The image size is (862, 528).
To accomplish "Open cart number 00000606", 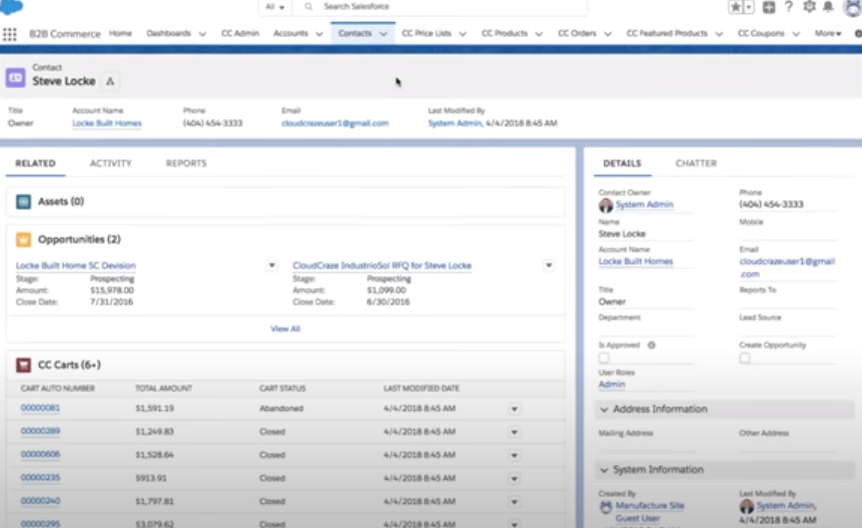I will 40,454.
